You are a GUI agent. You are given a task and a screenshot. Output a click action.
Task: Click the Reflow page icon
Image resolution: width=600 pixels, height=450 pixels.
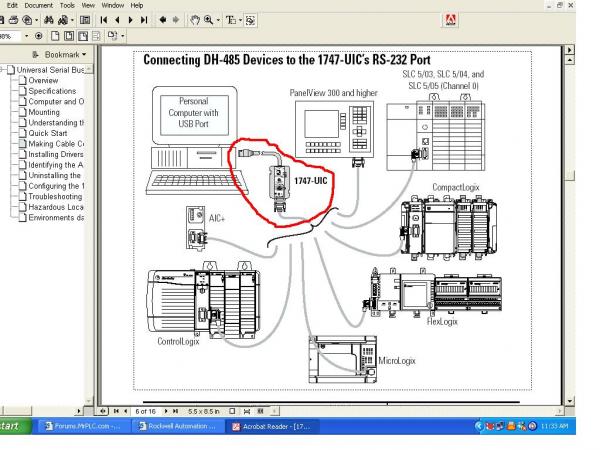(x=96, y=36)
